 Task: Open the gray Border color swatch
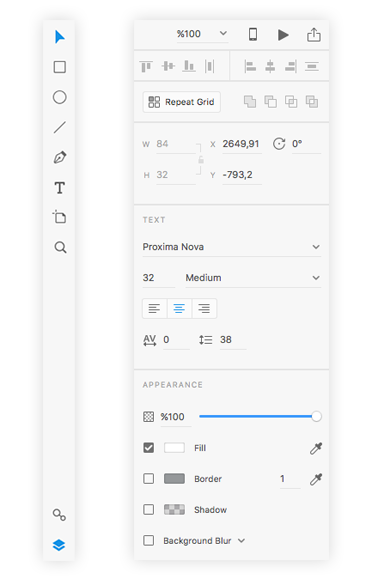click(174, 479)
